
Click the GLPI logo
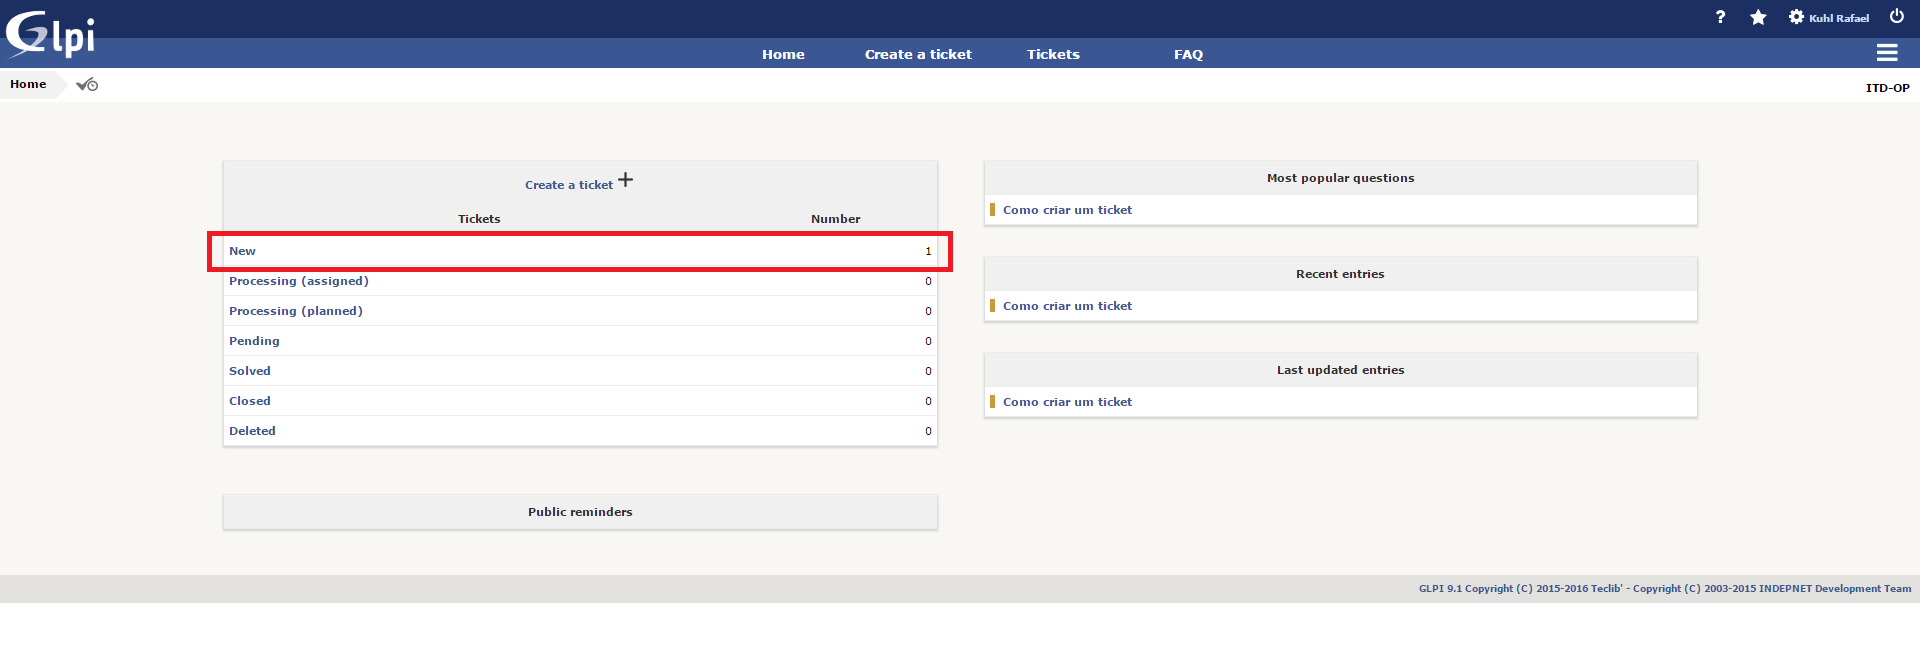[50, 34]
